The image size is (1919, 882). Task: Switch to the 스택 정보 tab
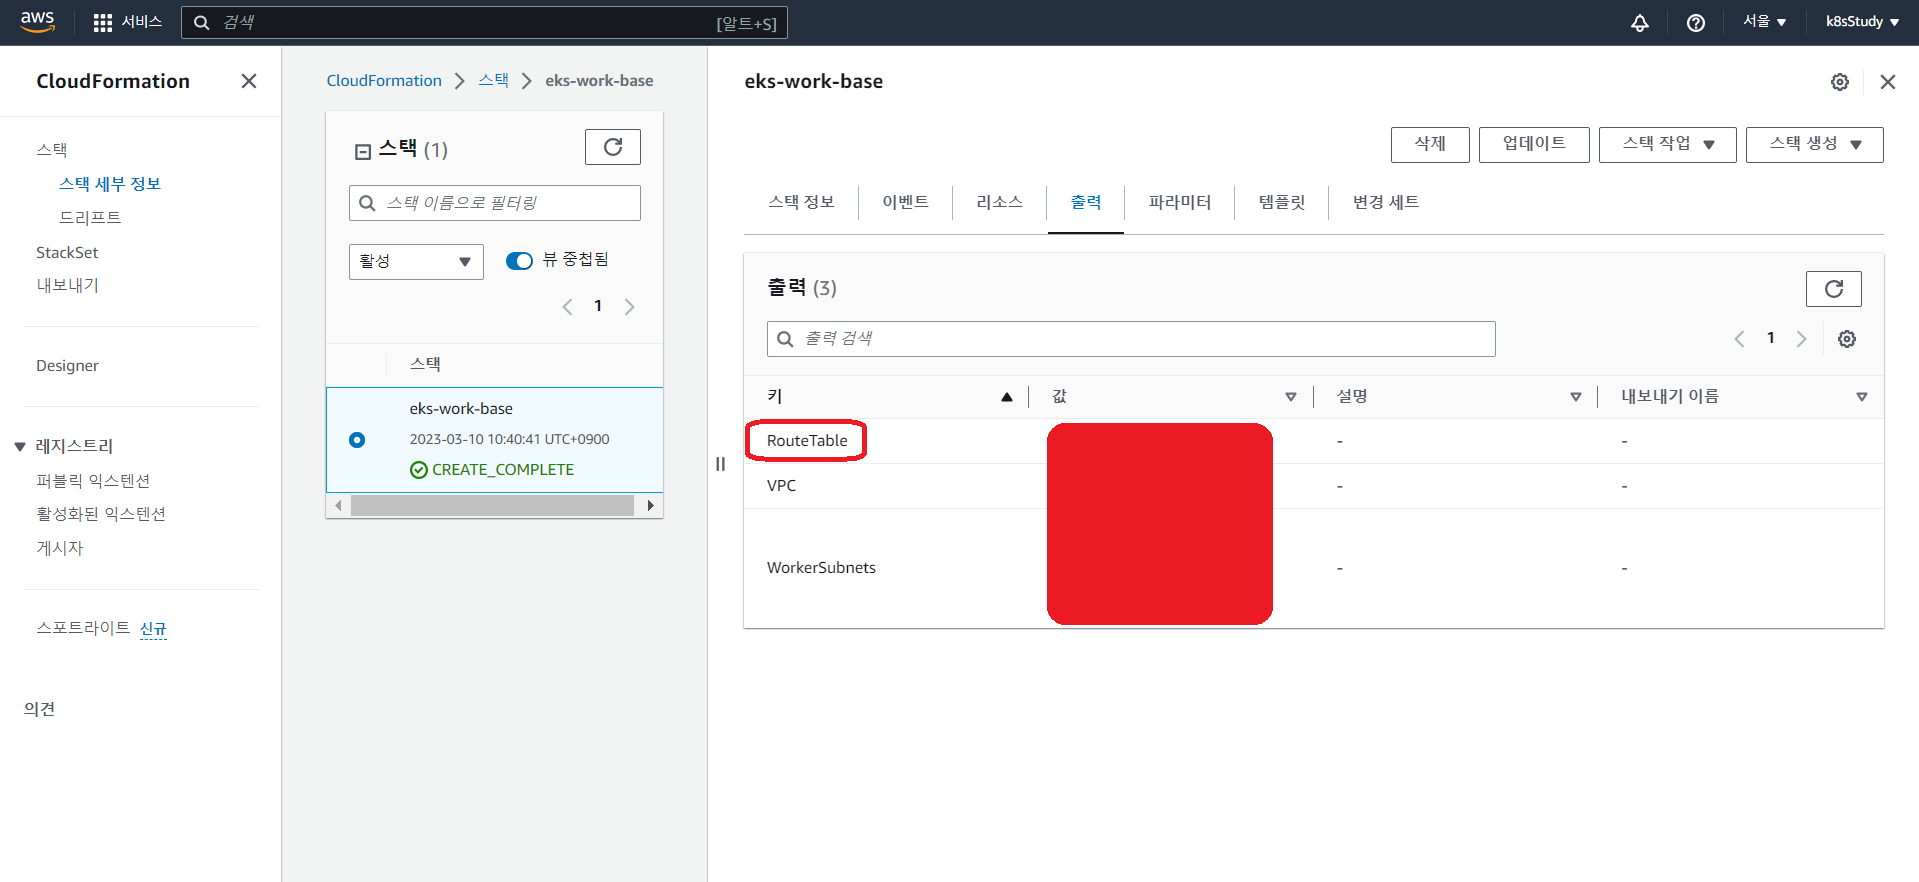pos(801,202)
